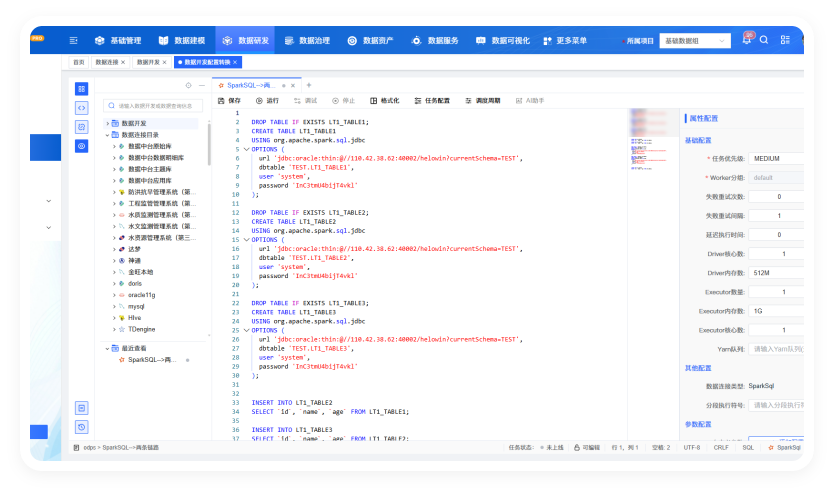Click the panel icon near the rail bottom
Viewport: 834px width, 495px height.
click(81, 408)
